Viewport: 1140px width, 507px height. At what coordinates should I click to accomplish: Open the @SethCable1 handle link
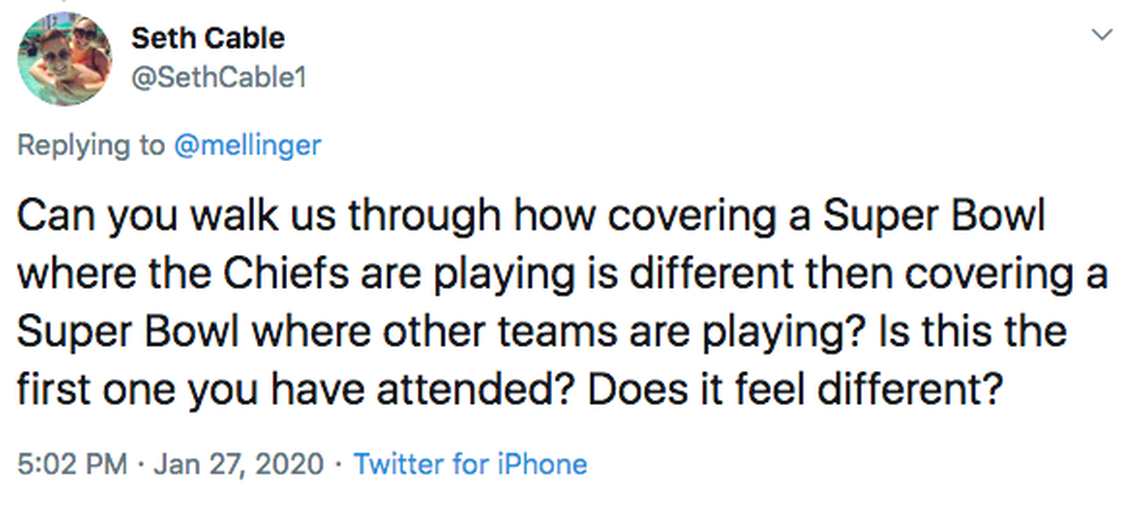pyautogui.click(x=218, y=76)
